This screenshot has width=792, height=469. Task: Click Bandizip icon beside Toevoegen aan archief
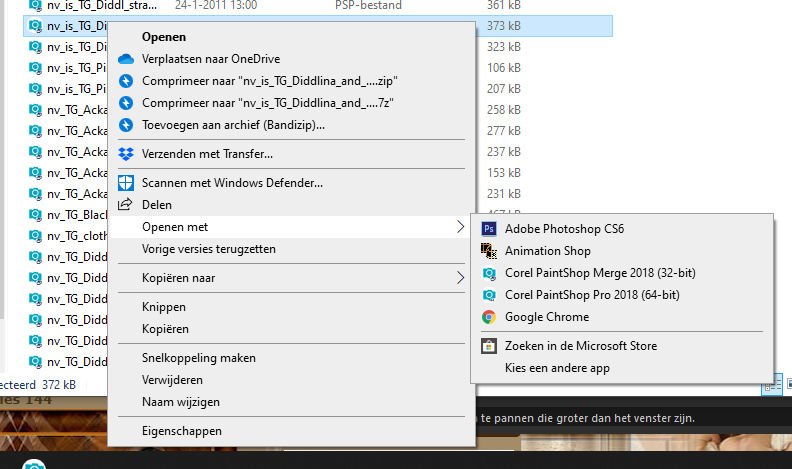tap(126, 125)
